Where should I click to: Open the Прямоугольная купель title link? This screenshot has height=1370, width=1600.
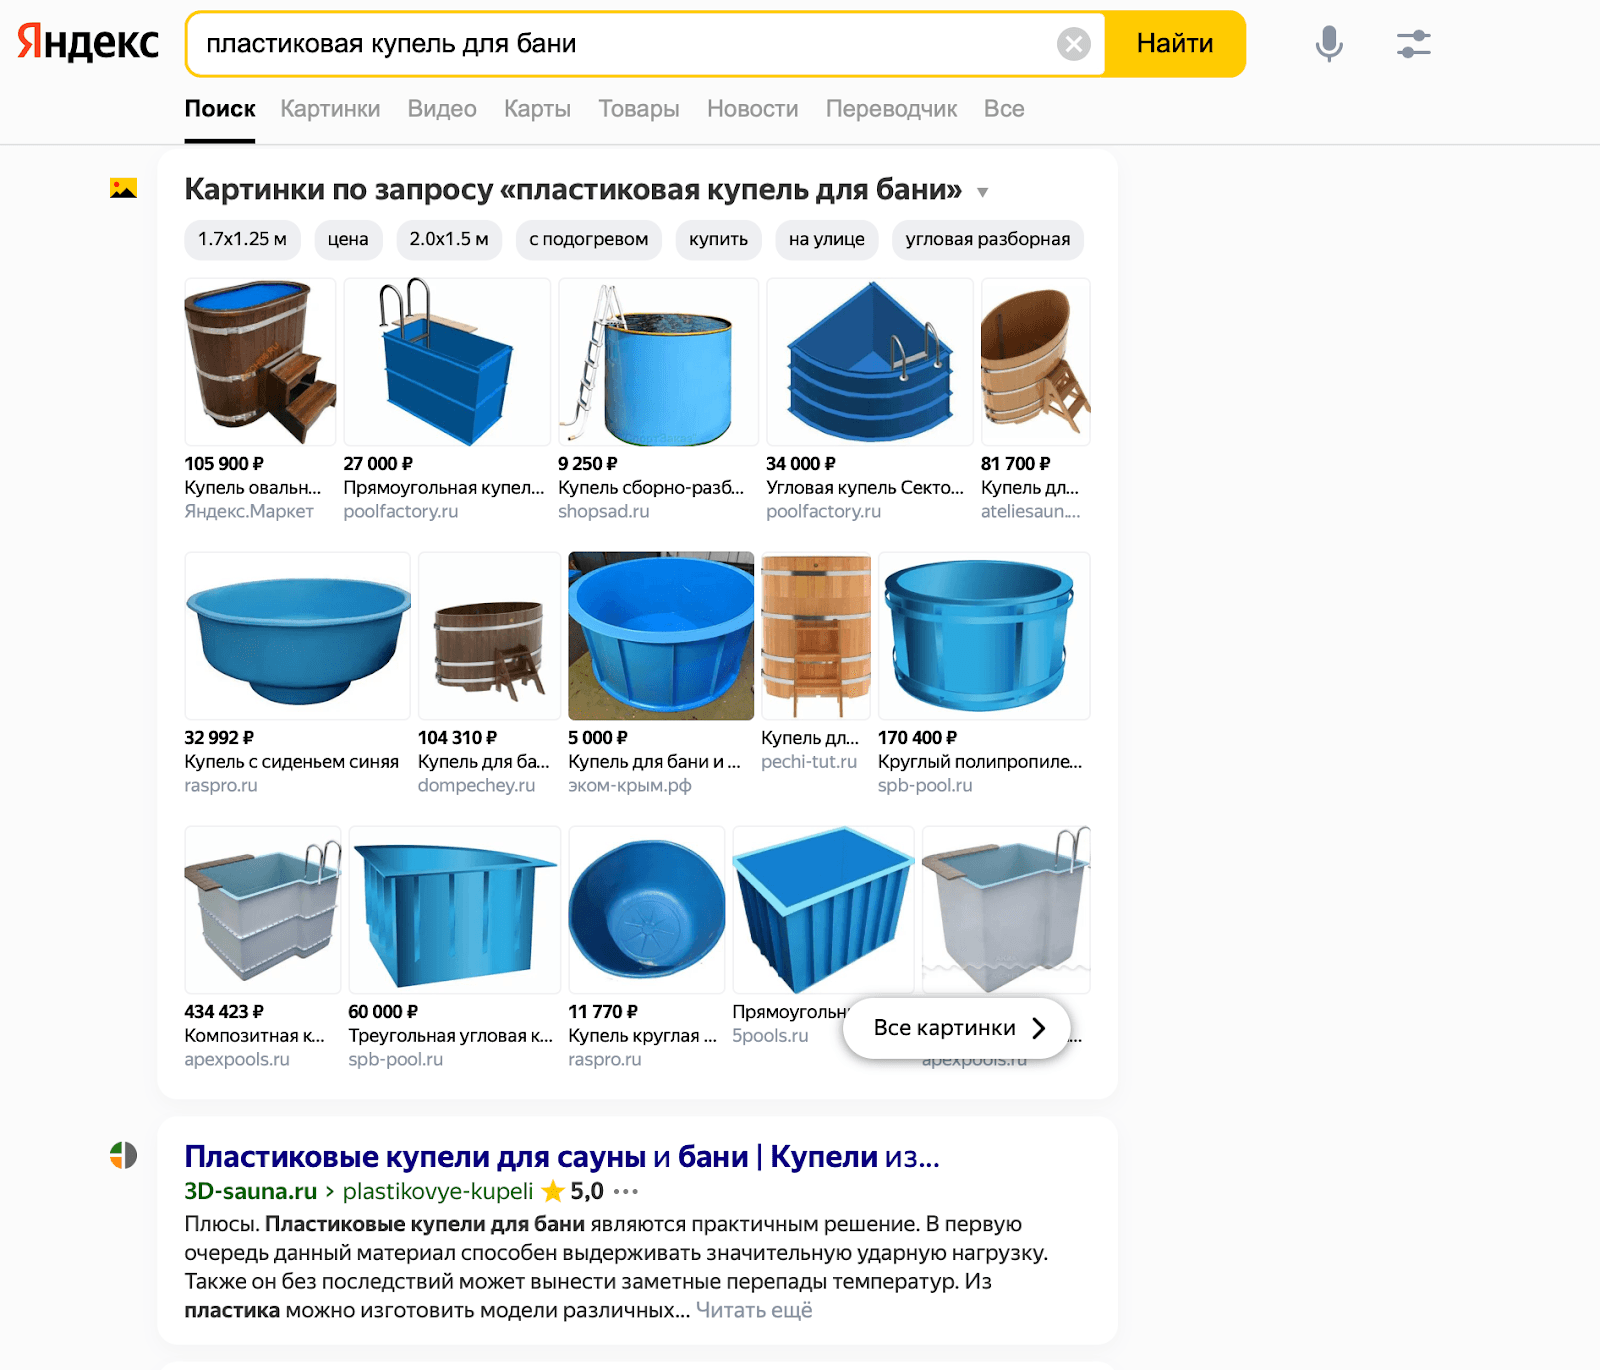[444, 488]
